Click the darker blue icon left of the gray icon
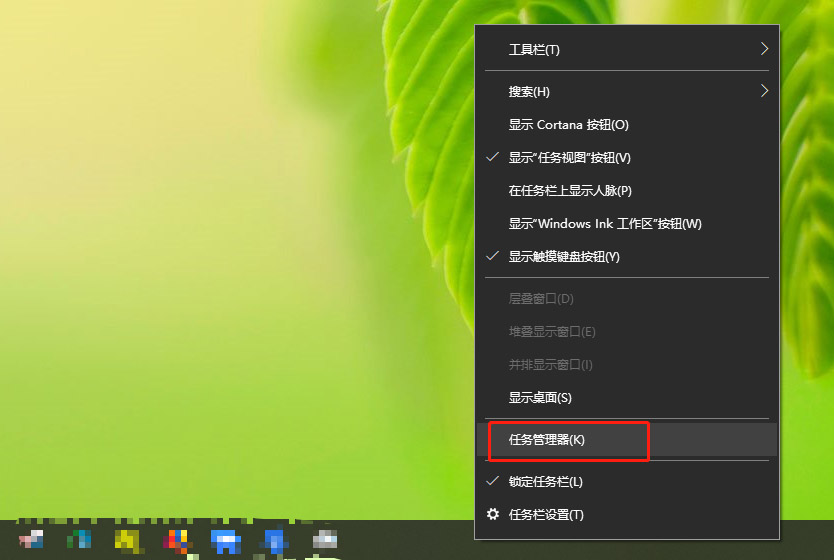 pos(275,541)
